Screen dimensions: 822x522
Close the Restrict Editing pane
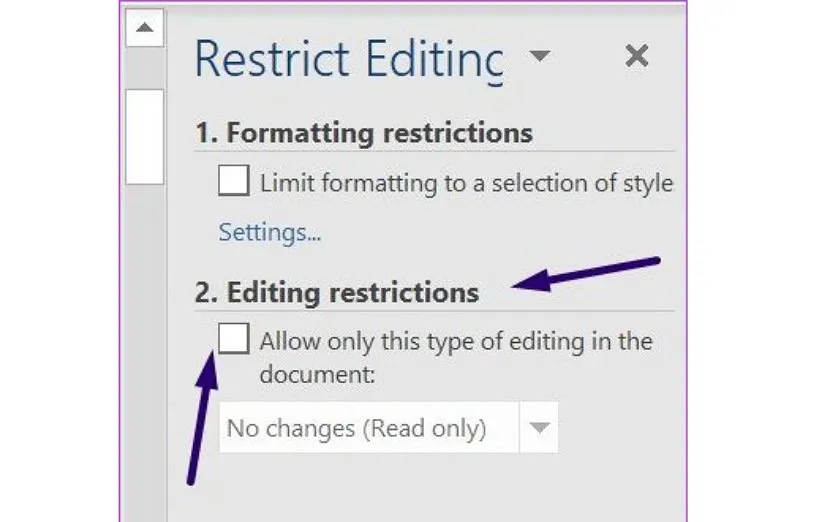click(636, 57)
